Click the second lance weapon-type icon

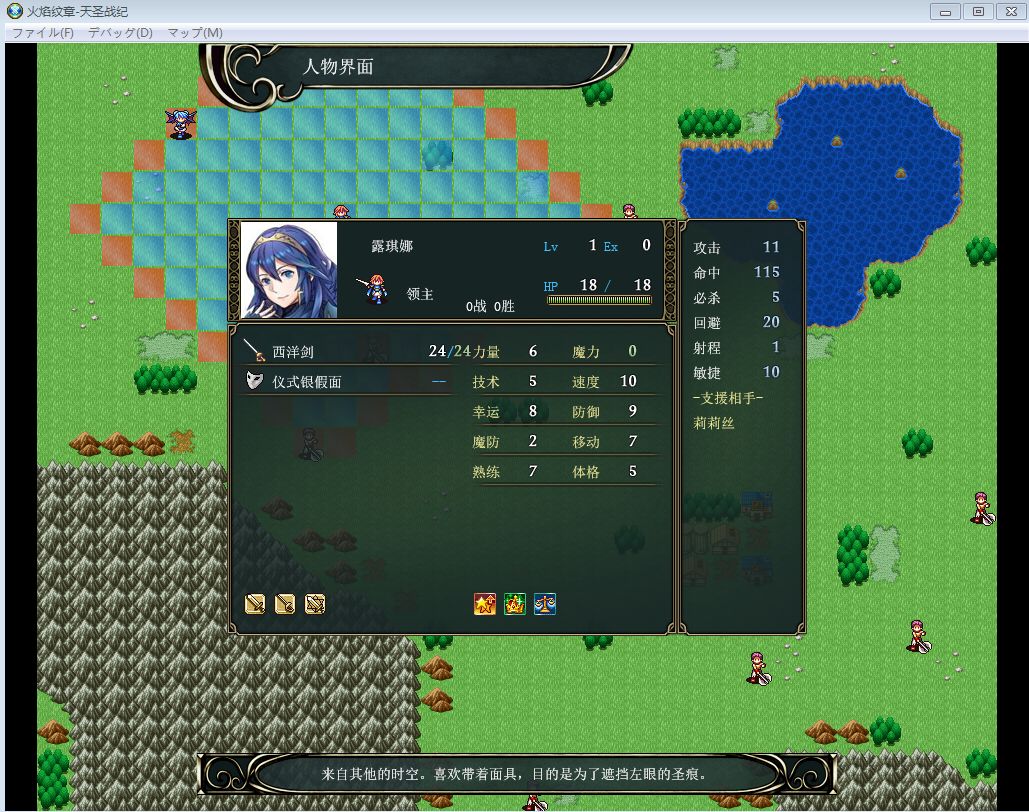(x=285, y=604)
